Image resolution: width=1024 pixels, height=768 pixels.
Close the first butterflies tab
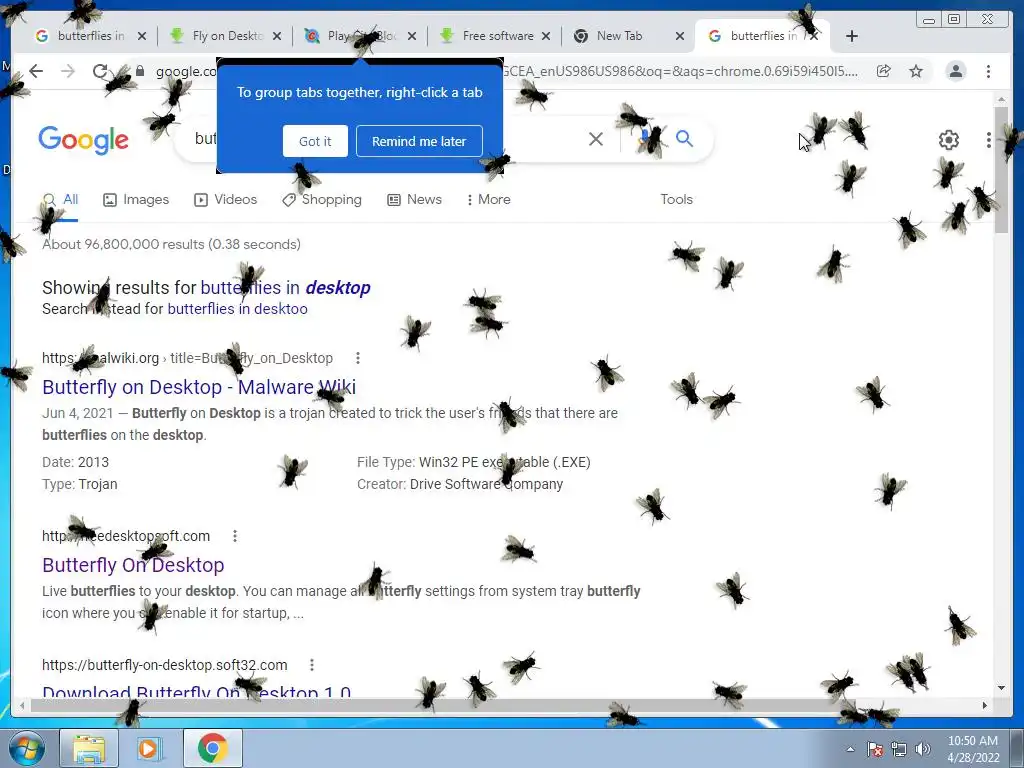click(142, 36)
